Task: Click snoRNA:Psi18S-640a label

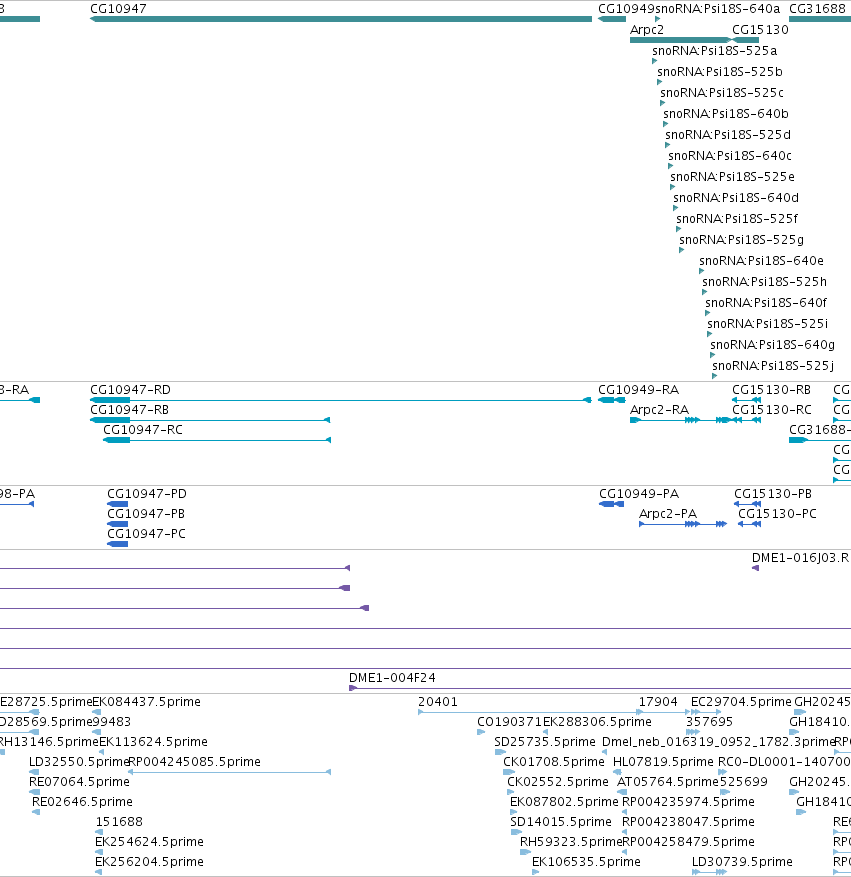Action: pyautogui.click(x=717, y=9)
